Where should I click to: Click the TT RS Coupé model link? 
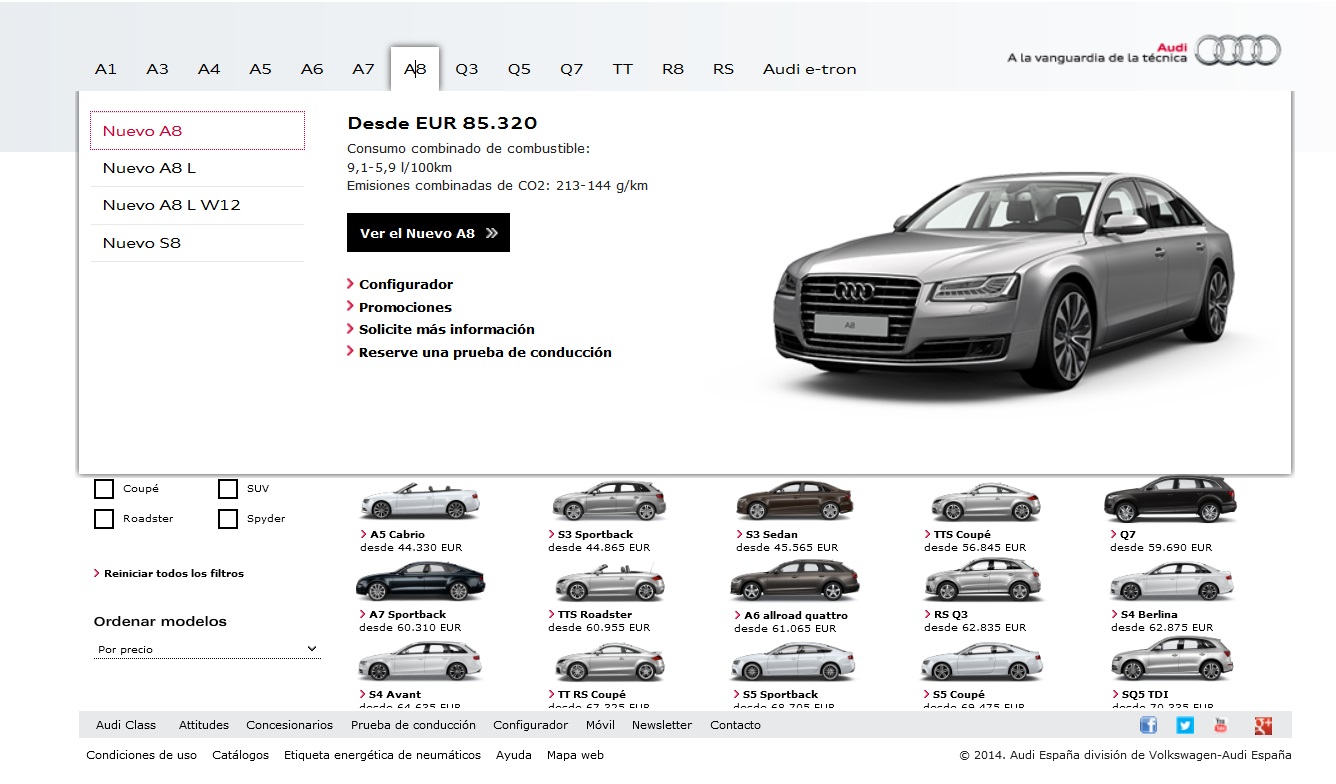(591, 694)
